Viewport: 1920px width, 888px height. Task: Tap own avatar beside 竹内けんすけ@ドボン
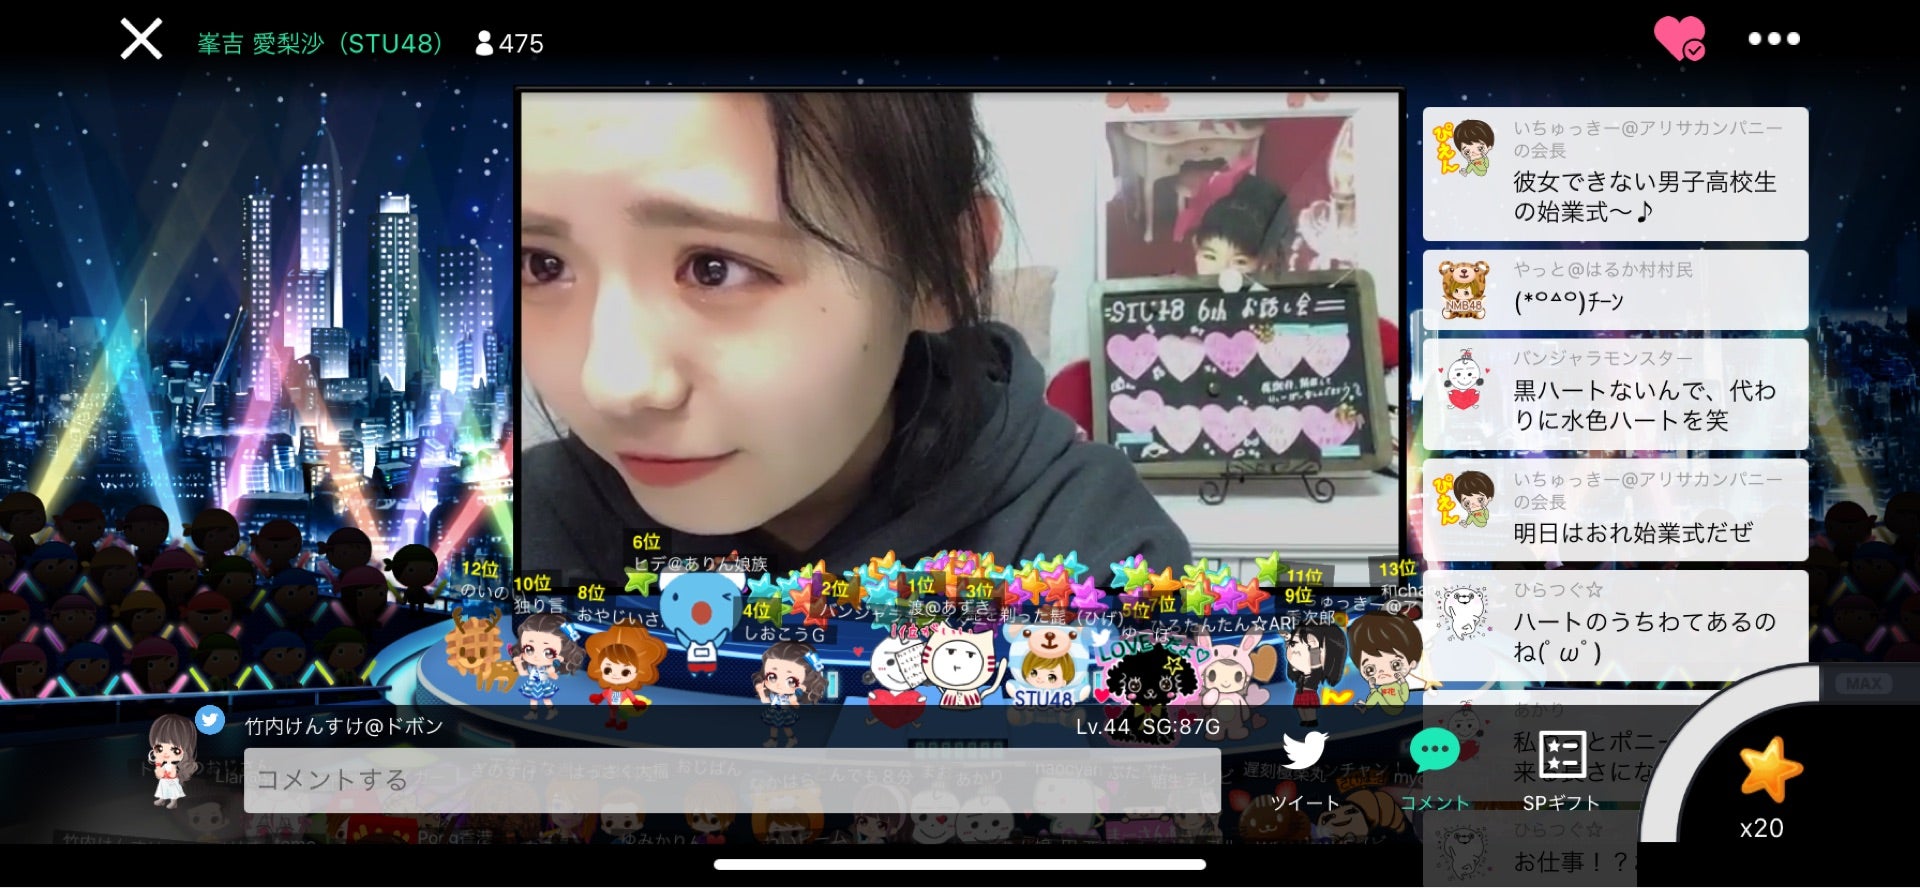pyautogui.click(x=172, y=760)
